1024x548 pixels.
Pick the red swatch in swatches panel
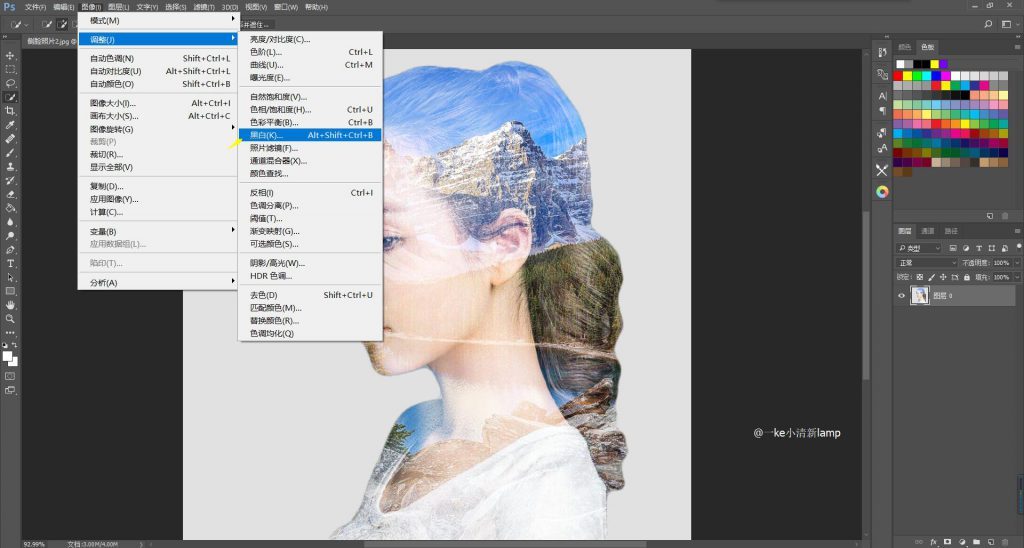point(898,75)
